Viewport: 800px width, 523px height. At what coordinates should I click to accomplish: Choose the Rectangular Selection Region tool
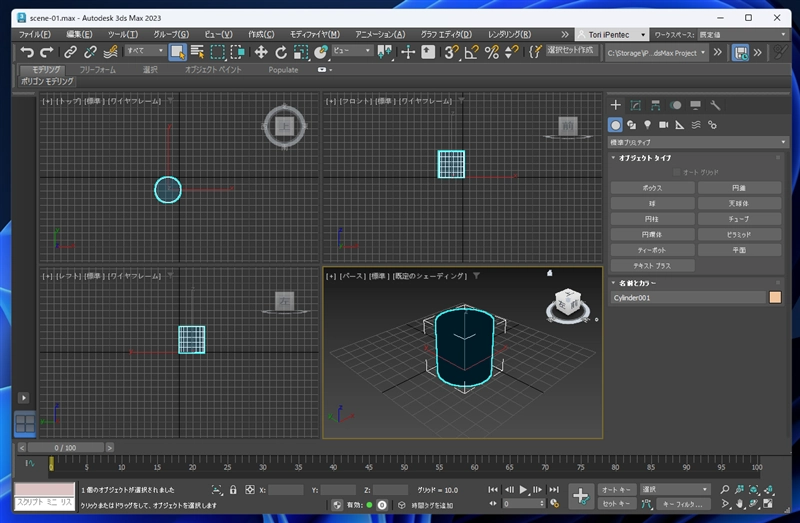pyautogui.click(x=218, y=52)
